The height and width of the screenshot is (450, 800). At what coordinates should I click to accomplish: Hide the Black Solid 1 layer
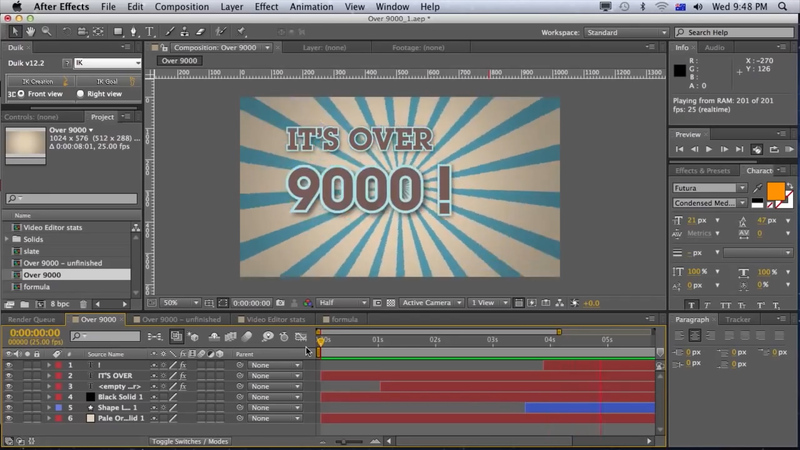9,397
